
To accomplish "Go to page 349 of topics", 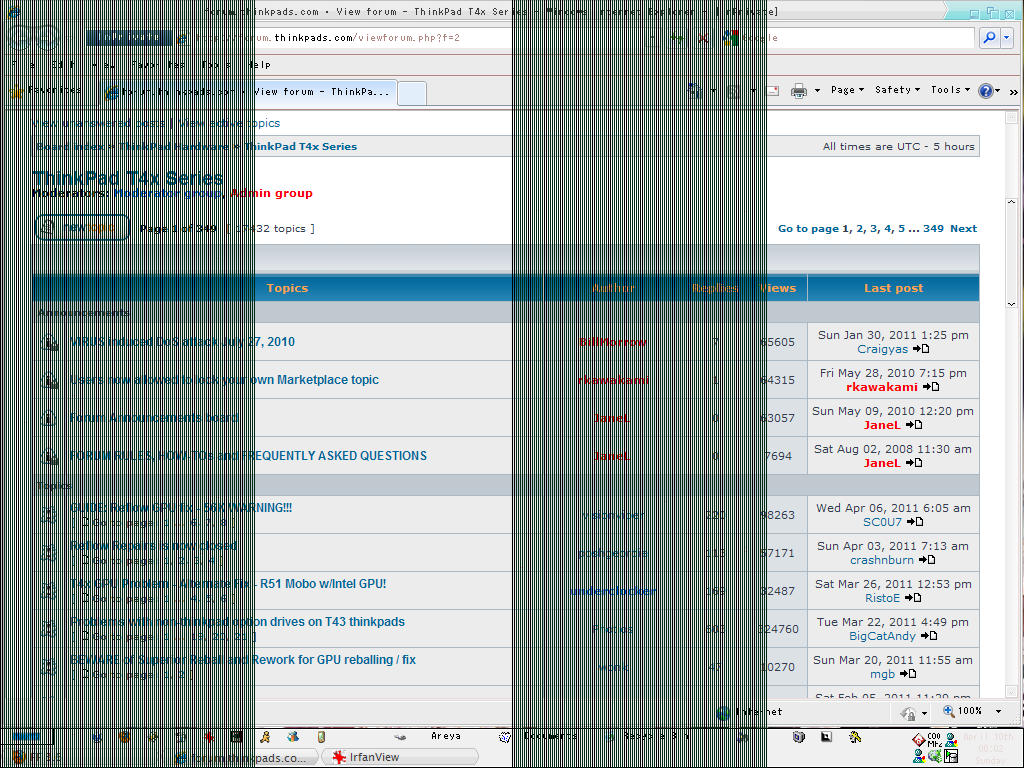I will tap(933, 229).
